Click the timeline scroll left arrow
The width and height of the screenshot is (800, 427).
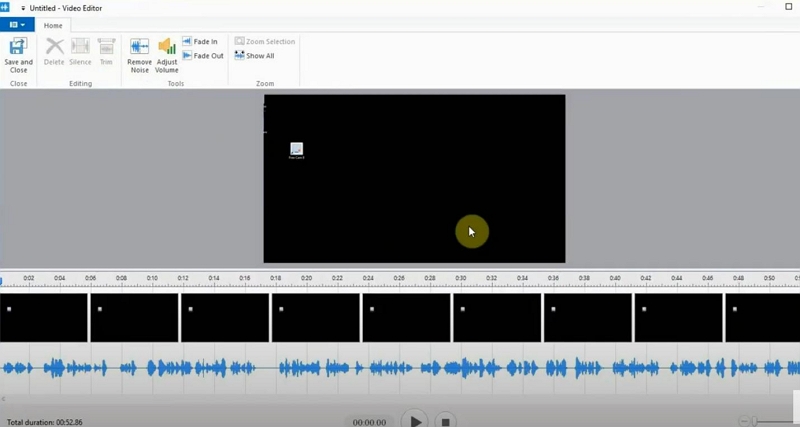[x=3, y=399]
